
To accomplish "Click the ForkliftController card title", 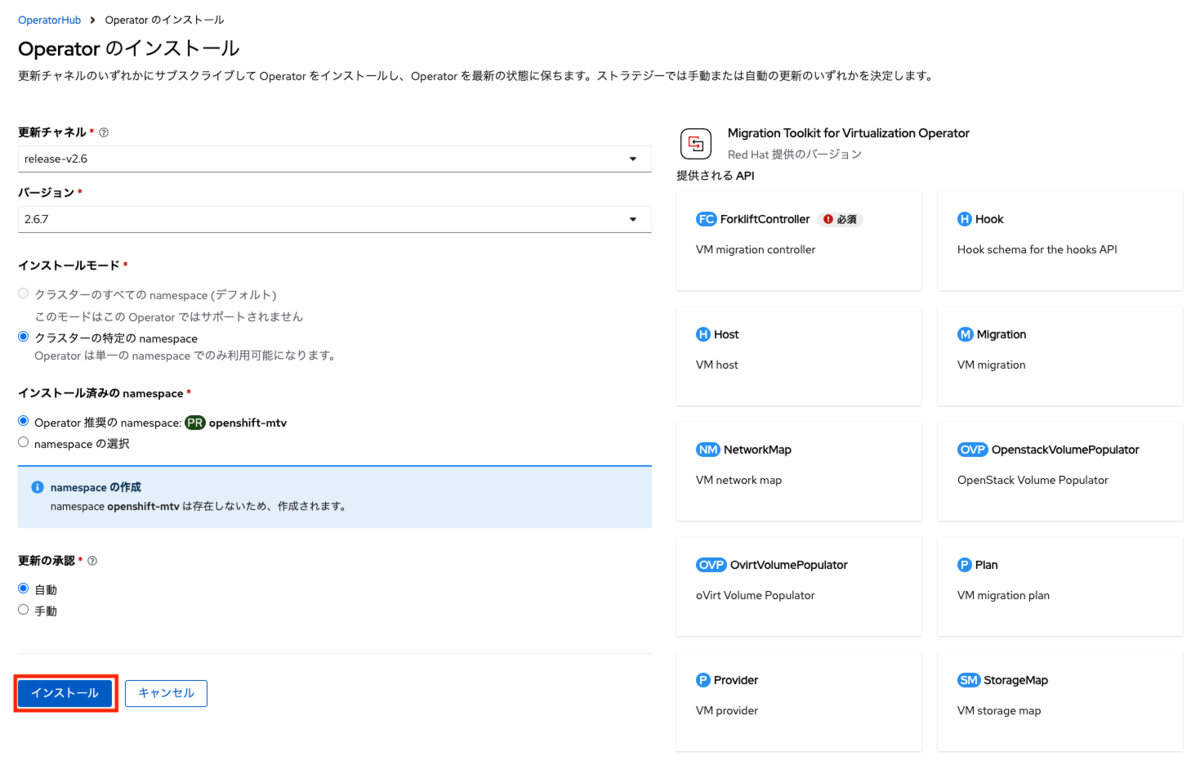I will click(765, 219).
